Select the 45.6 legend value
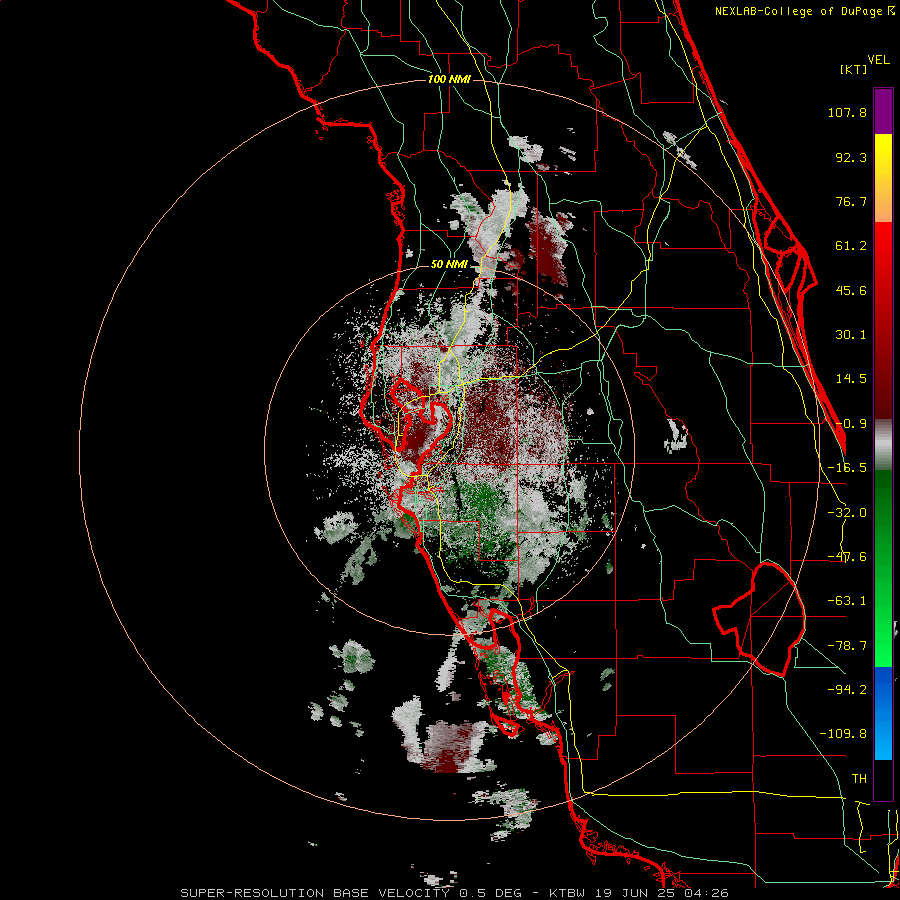 tap(851, 290)
